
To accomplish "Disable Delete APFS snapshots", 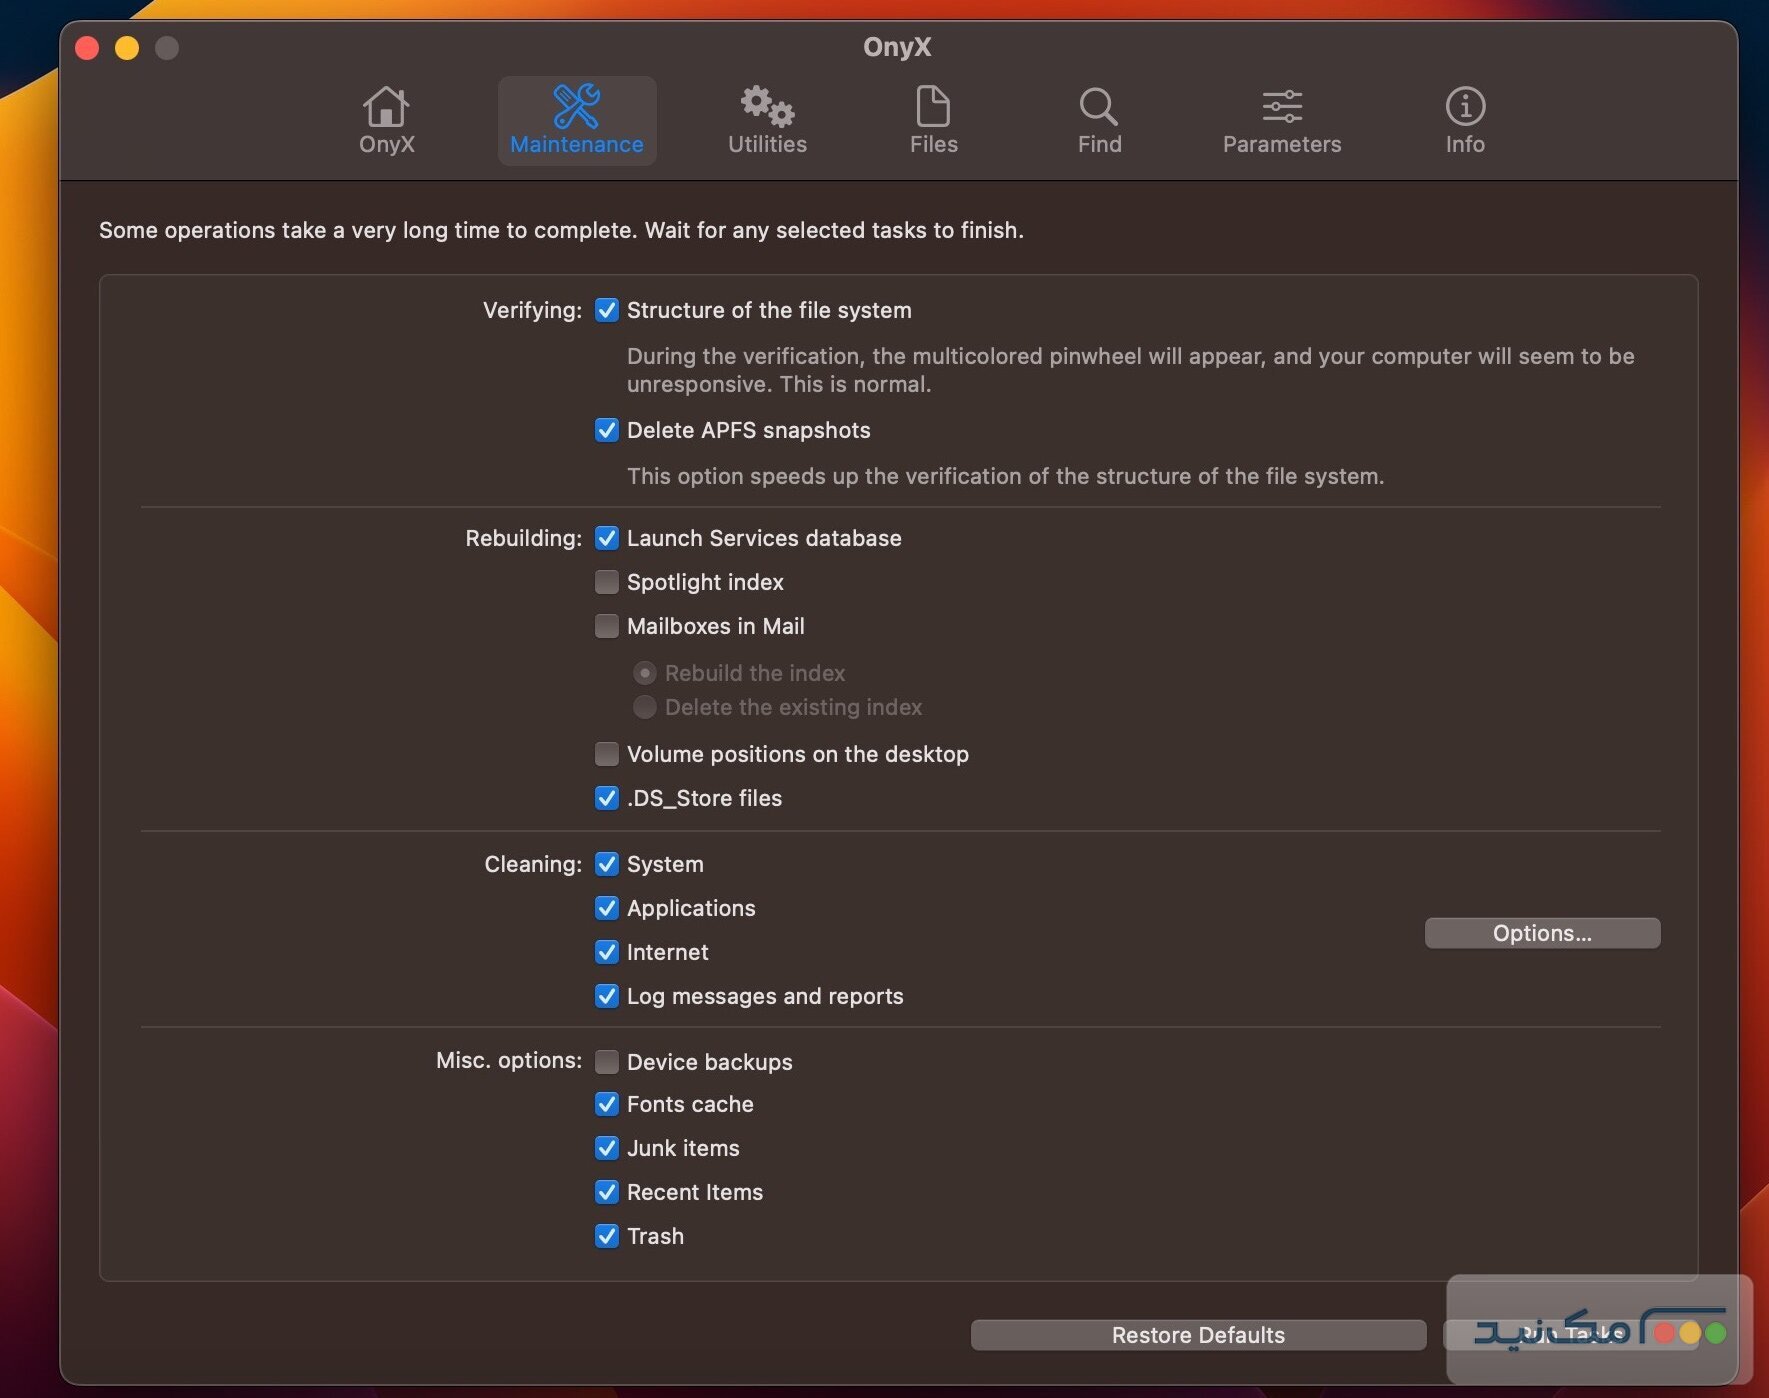I will (x=607, y=430).
